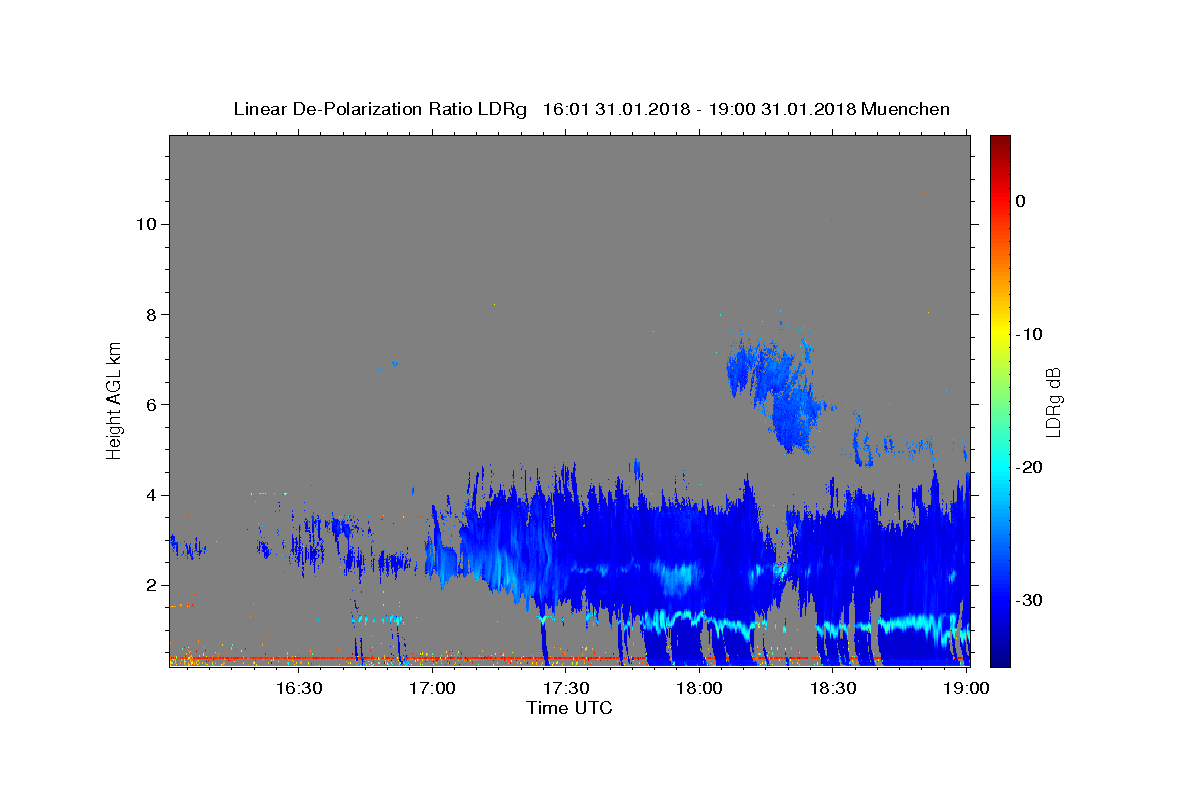Click the colorbar value -20

1030,467
